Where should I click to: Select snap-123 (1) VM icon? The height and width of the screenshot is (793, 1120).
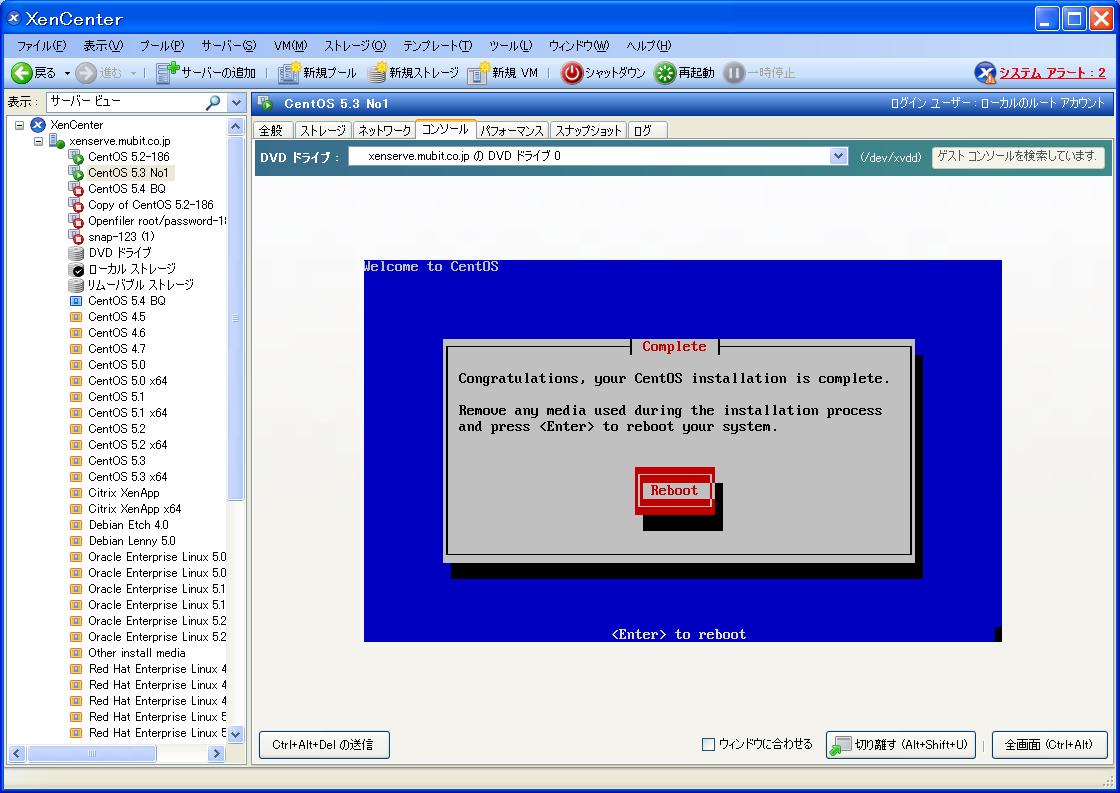[x=76, y=236]
